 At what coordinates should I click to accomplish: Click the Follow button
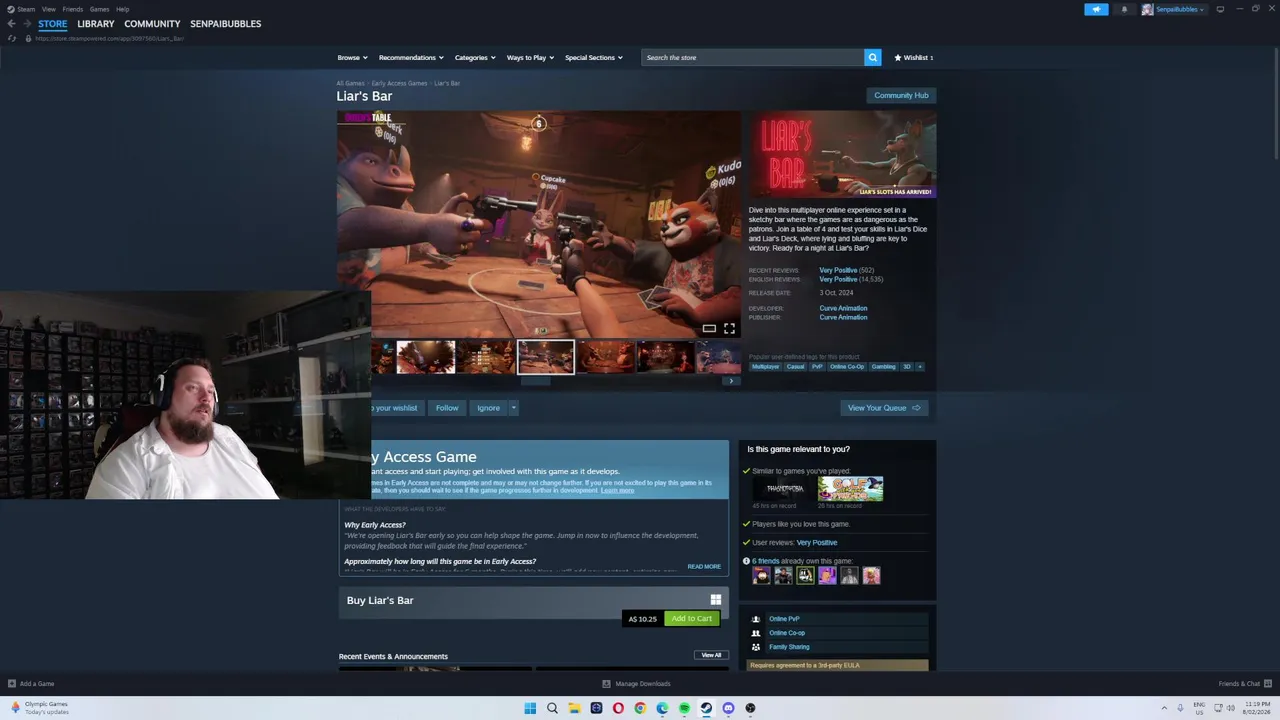[x=447, y=408]
